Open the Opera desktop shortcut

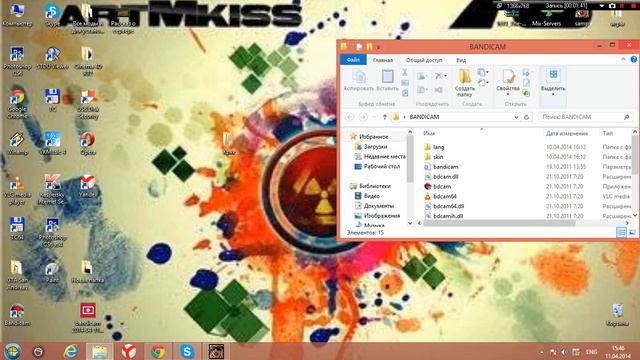coord(87,144)
